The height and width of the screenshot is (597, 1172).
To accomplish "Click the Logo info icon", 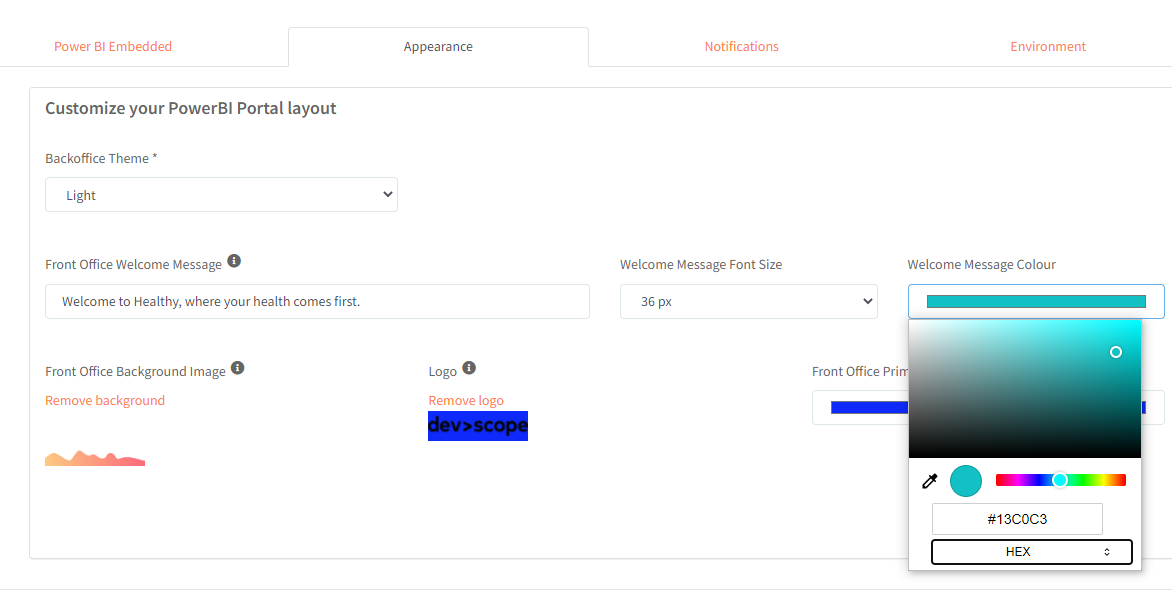I will [469, 368].
